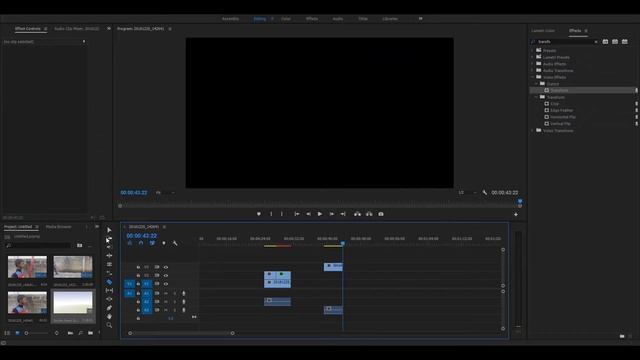640x360 pixels.
Task: Open program monitor Button Editor plus
Action: (x=516, y=214)
